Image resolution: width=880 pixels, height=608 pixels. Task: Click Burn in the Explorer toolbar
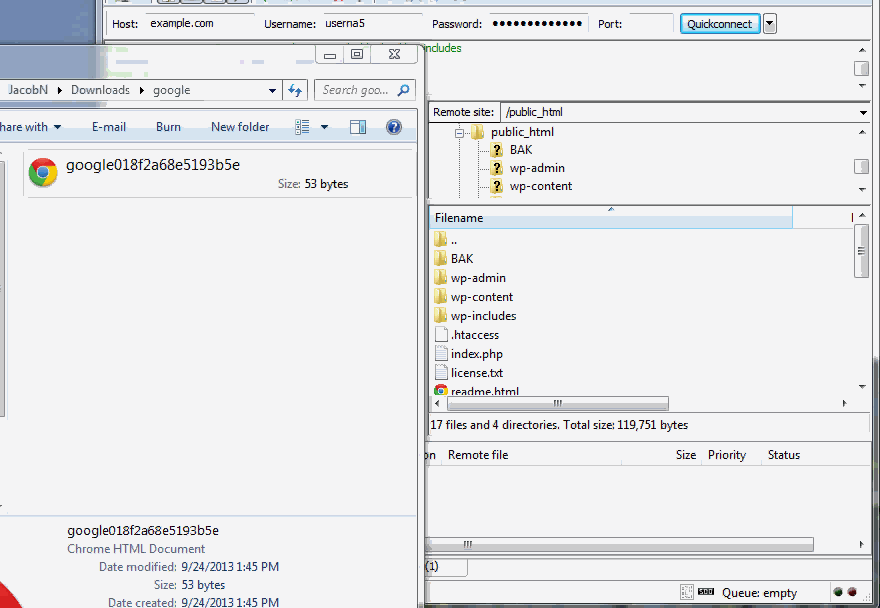tap(168, 127)
